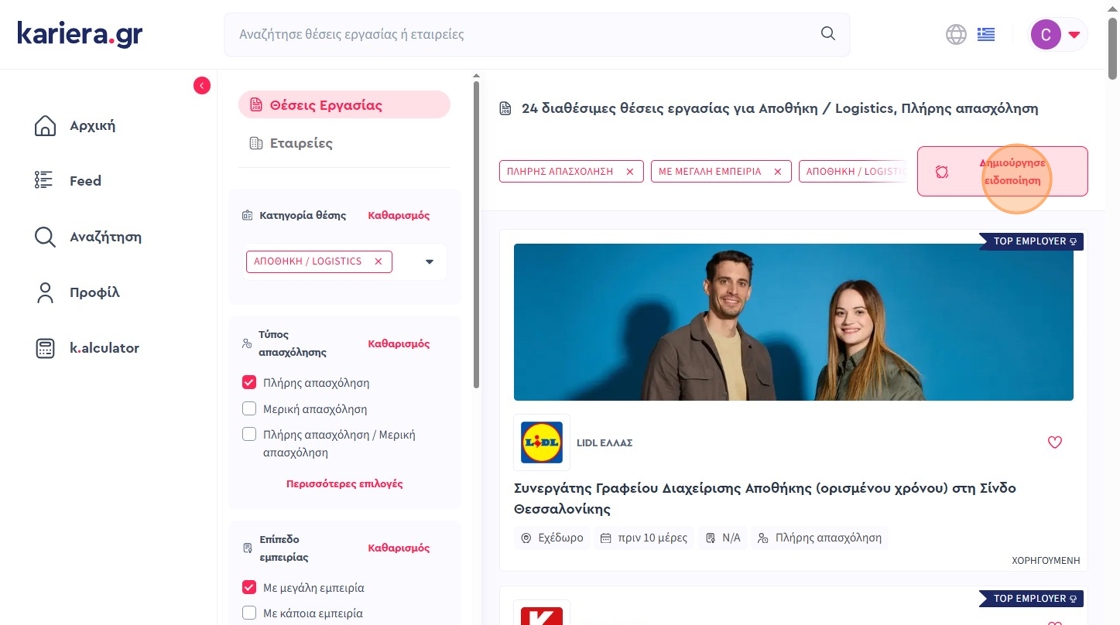Open the LIDL company logo
This screenshot has height=625, width=1120.
541,442
